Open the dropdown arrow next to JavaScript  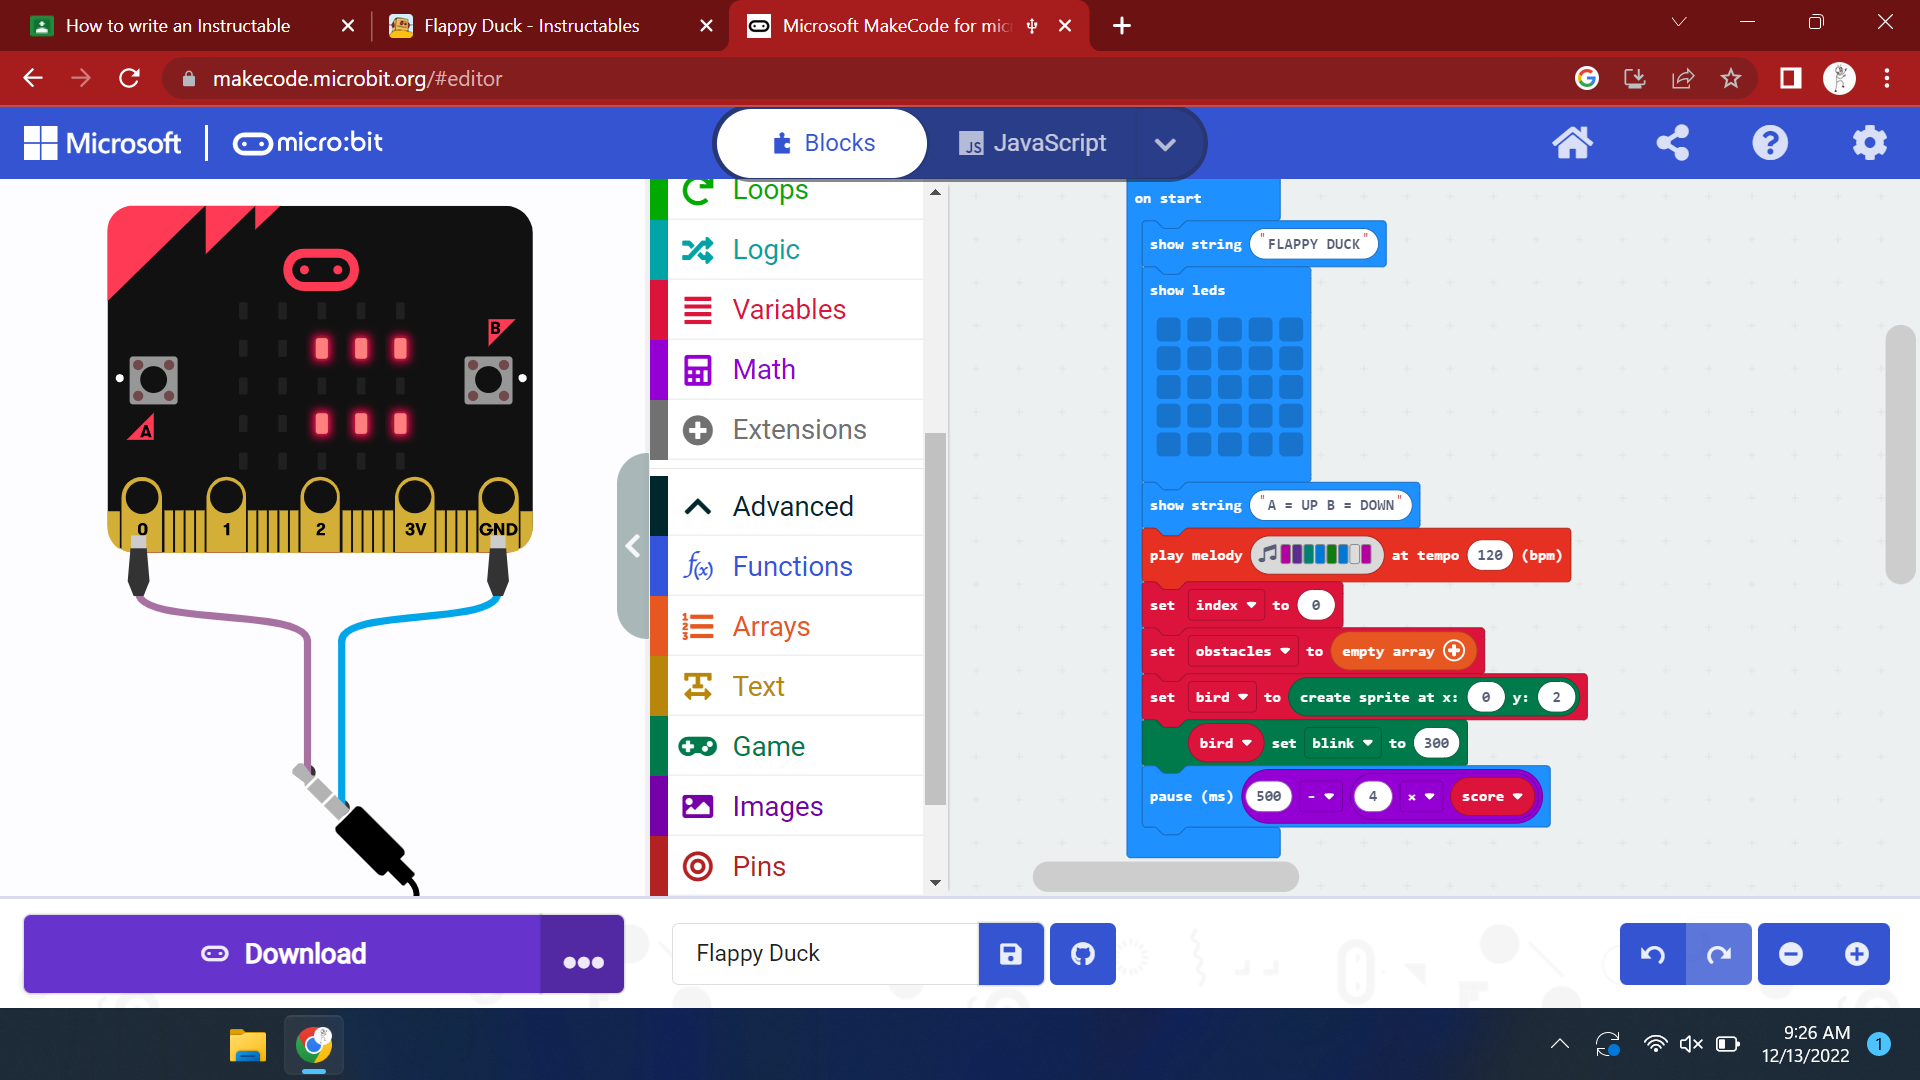click(x=1164, y=143)
